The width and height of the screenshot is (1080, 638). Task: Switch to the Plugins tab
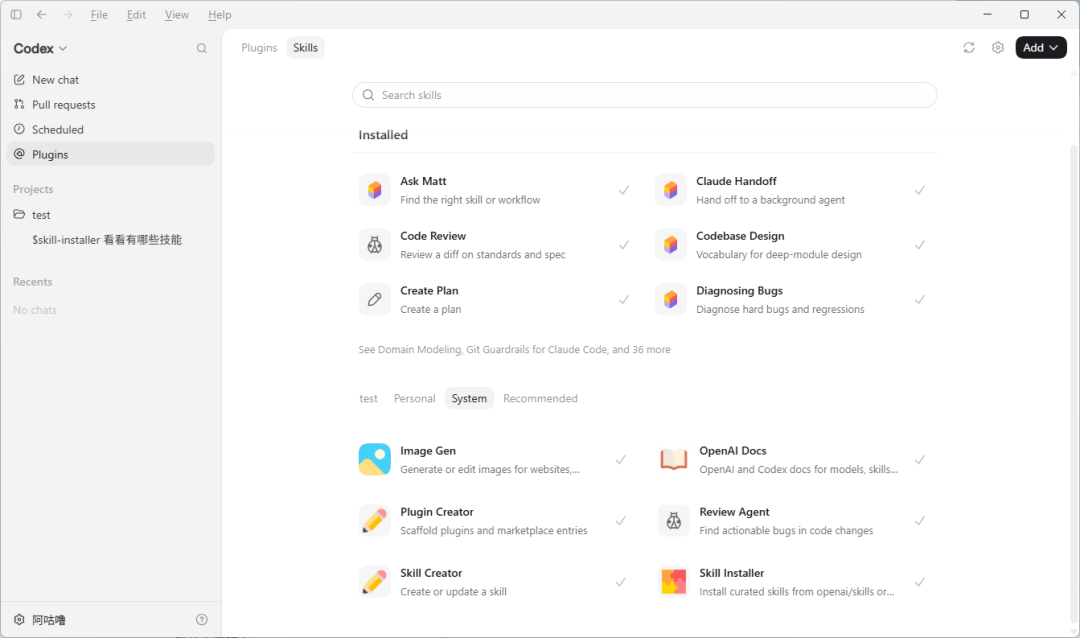259,48
